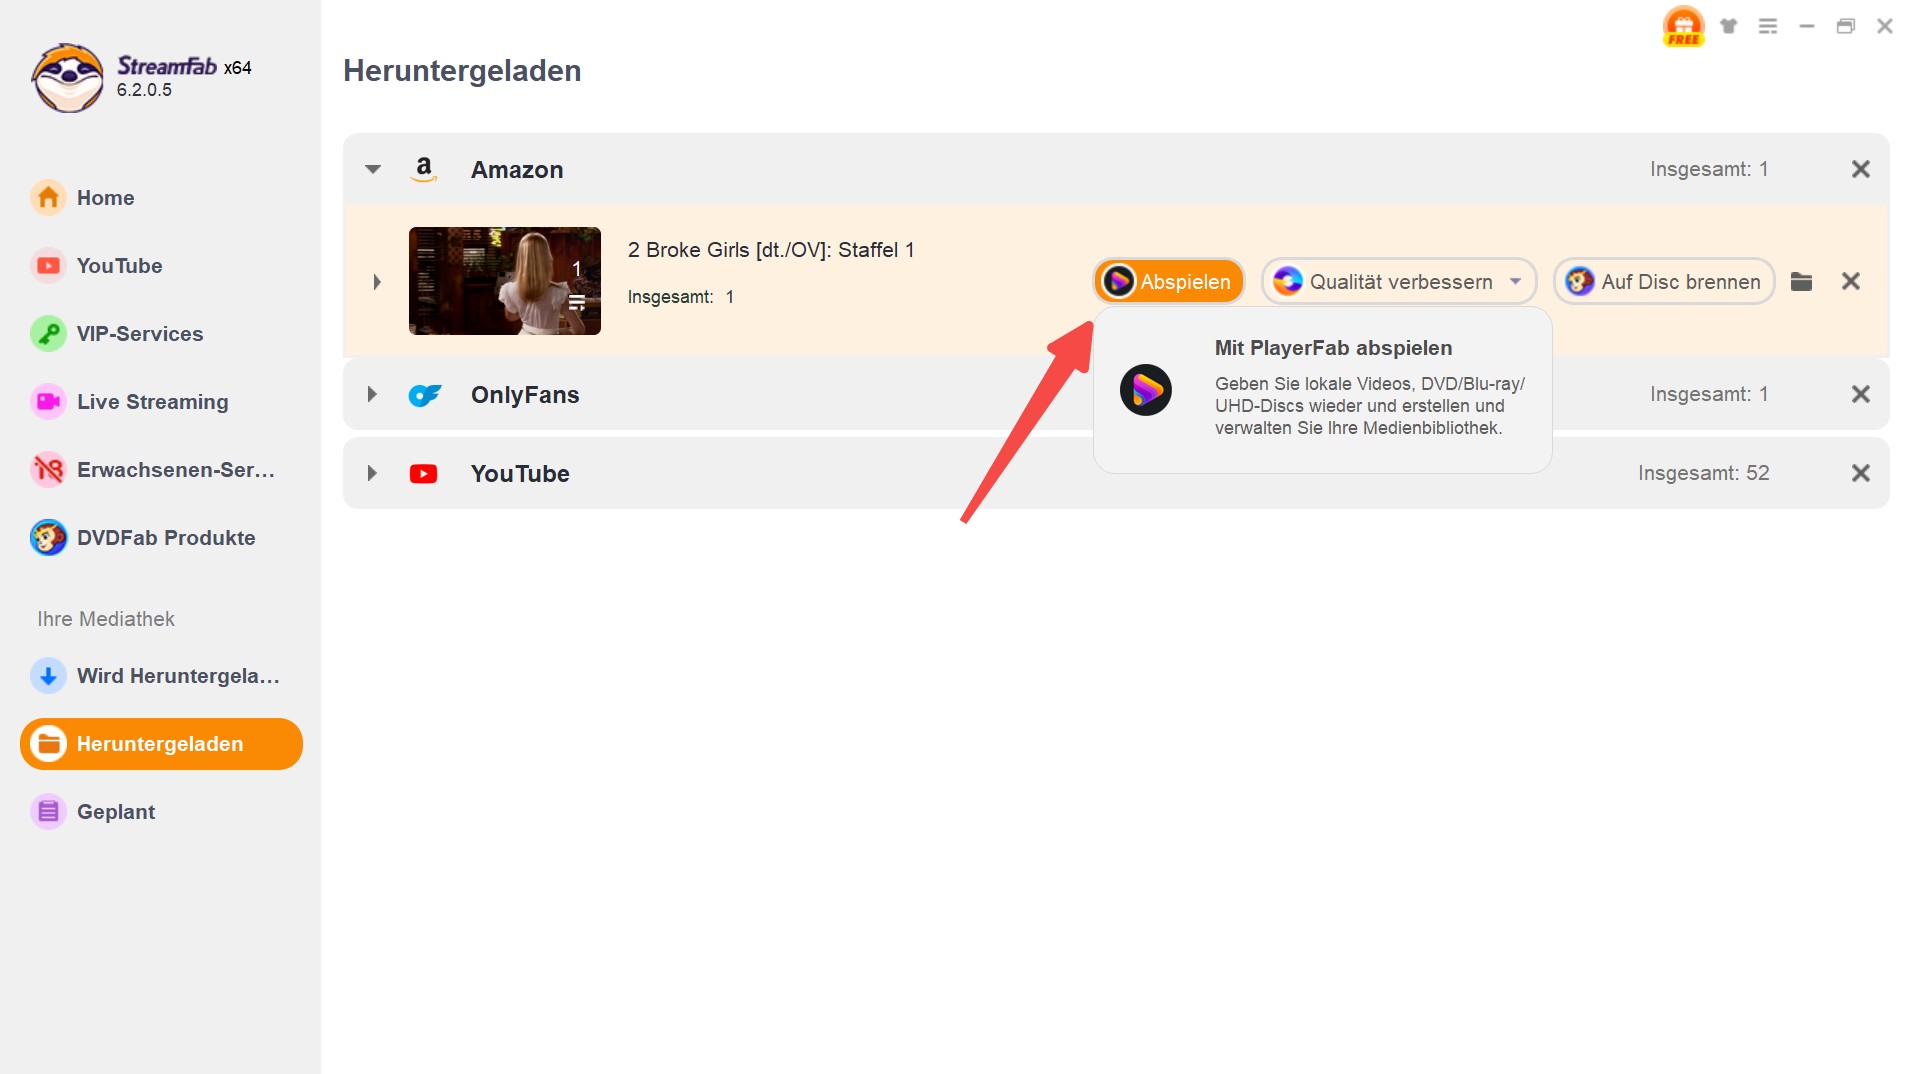Remove the Amazon group

pos(1861,169)
